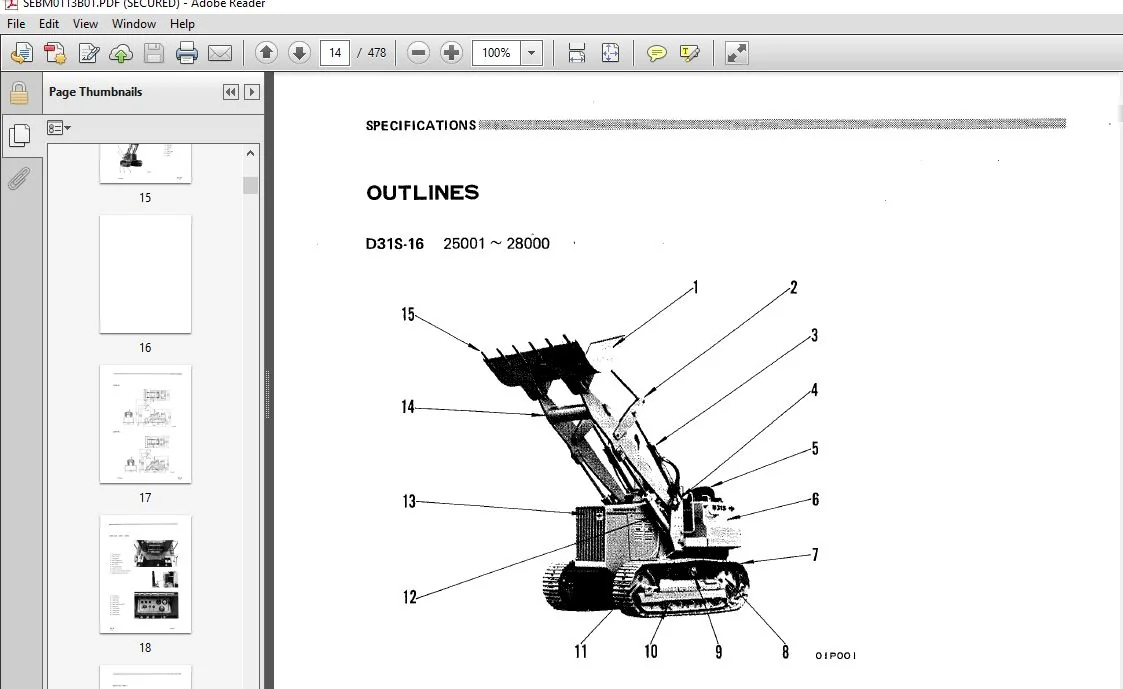Screen dimensions: 1123x689
Task: Select blank page 16 thumbnail
Action: click(x=145, y=274)
